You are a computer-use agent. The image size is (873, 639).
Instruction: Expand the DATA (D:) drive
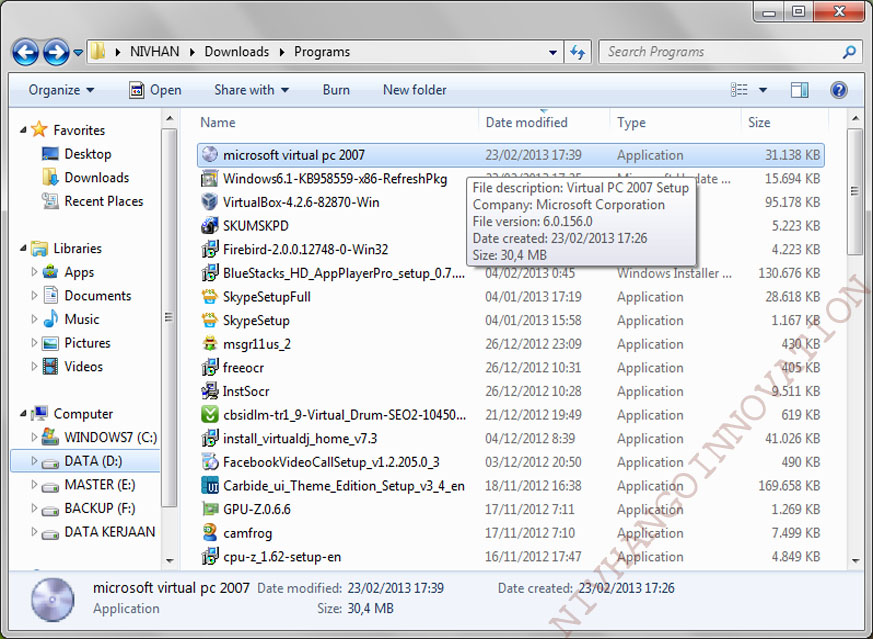[x=34, y=461]
